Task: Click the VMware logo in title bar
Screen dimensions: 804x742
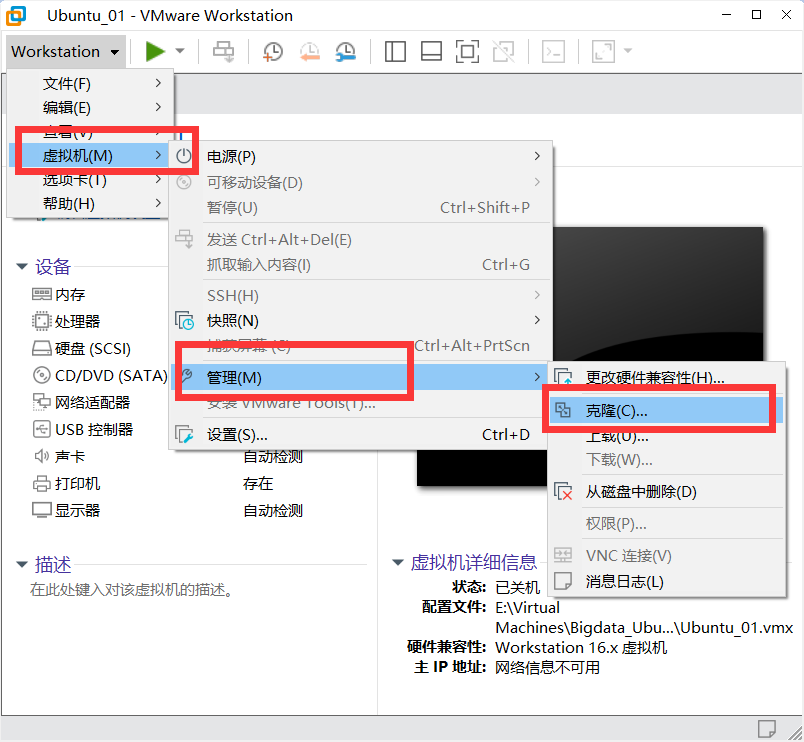Action: point(16,15)
